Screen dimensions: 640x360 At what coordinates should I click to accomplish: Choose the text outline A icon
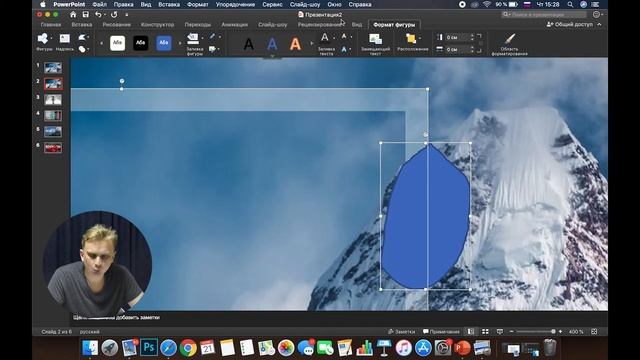tap(344, 37)
